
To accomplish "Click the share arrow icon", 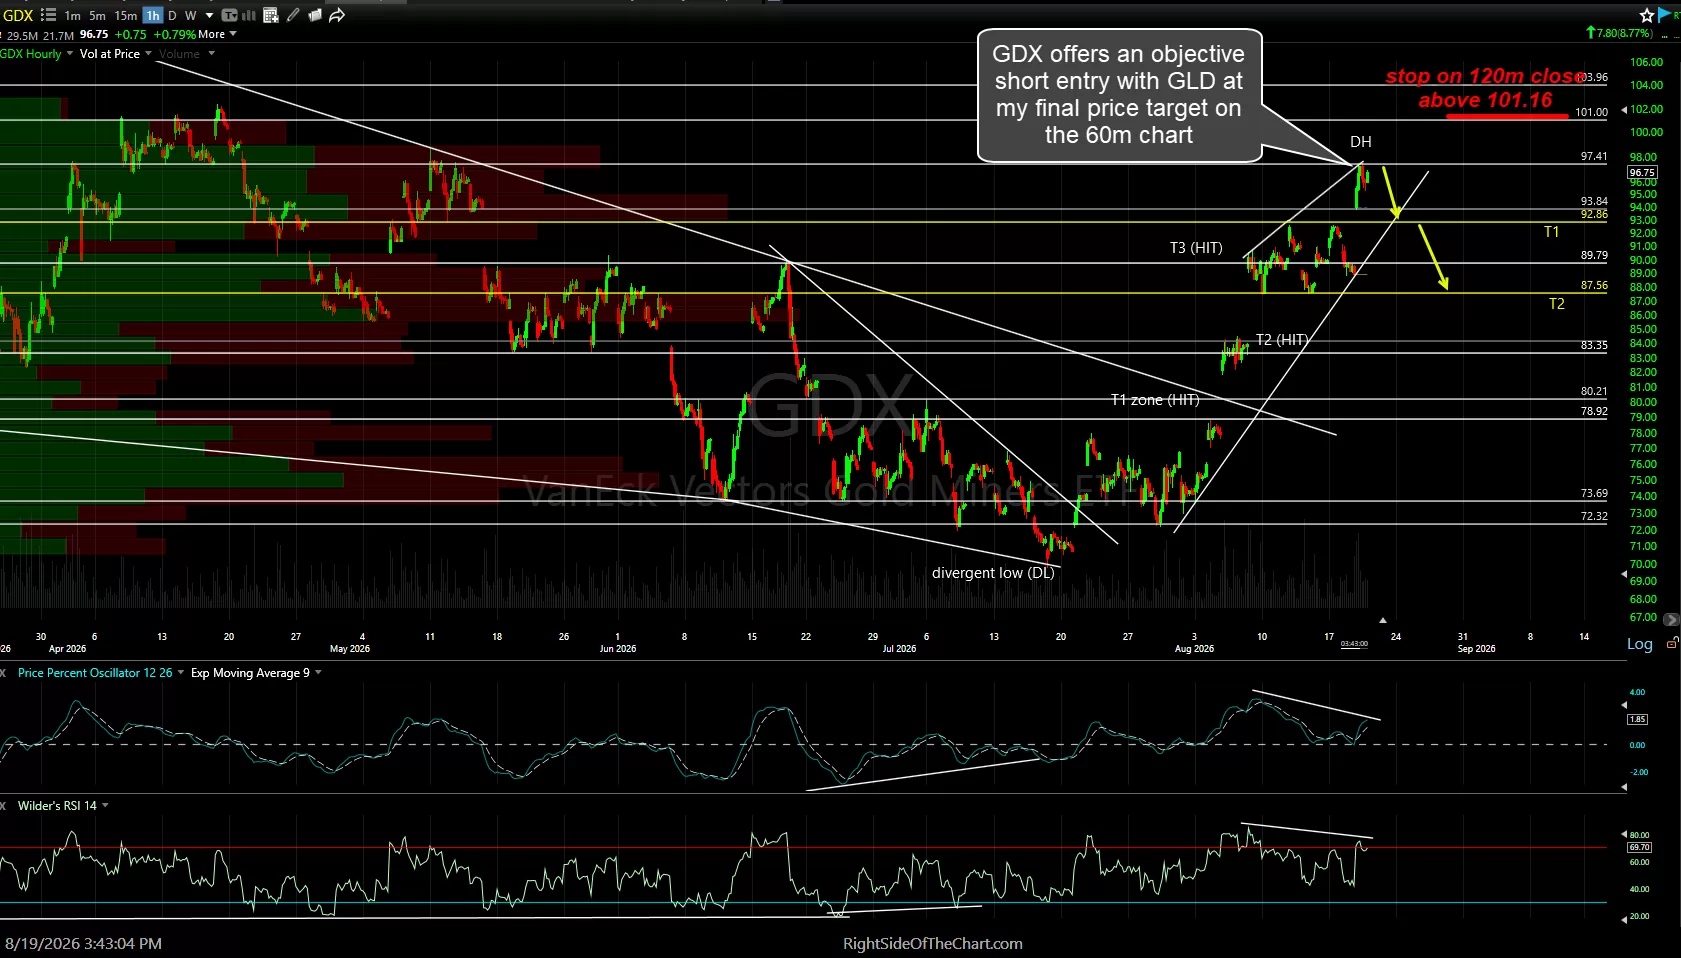I will (x=337, y=15).
